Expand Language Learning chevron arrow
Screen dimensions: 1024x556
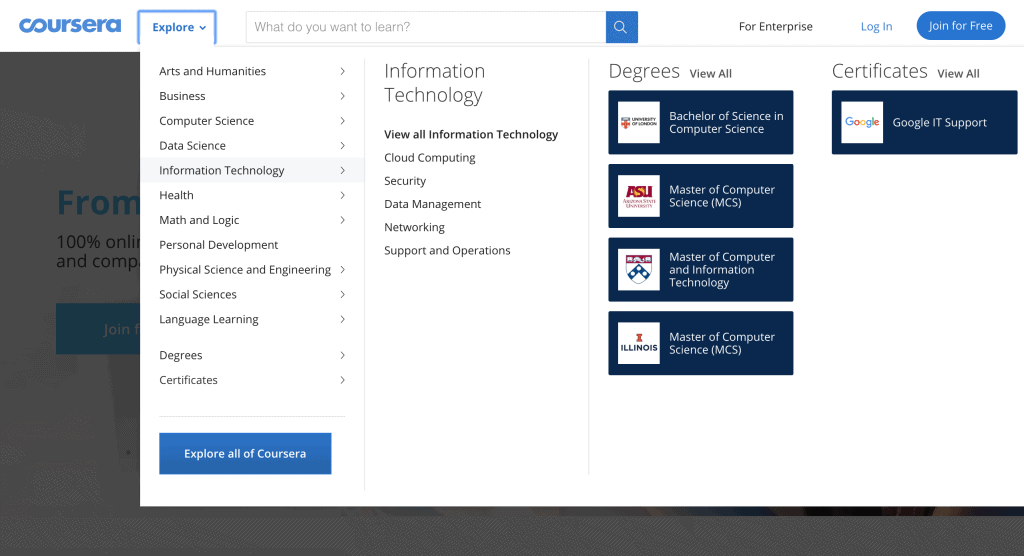(342, 319)
